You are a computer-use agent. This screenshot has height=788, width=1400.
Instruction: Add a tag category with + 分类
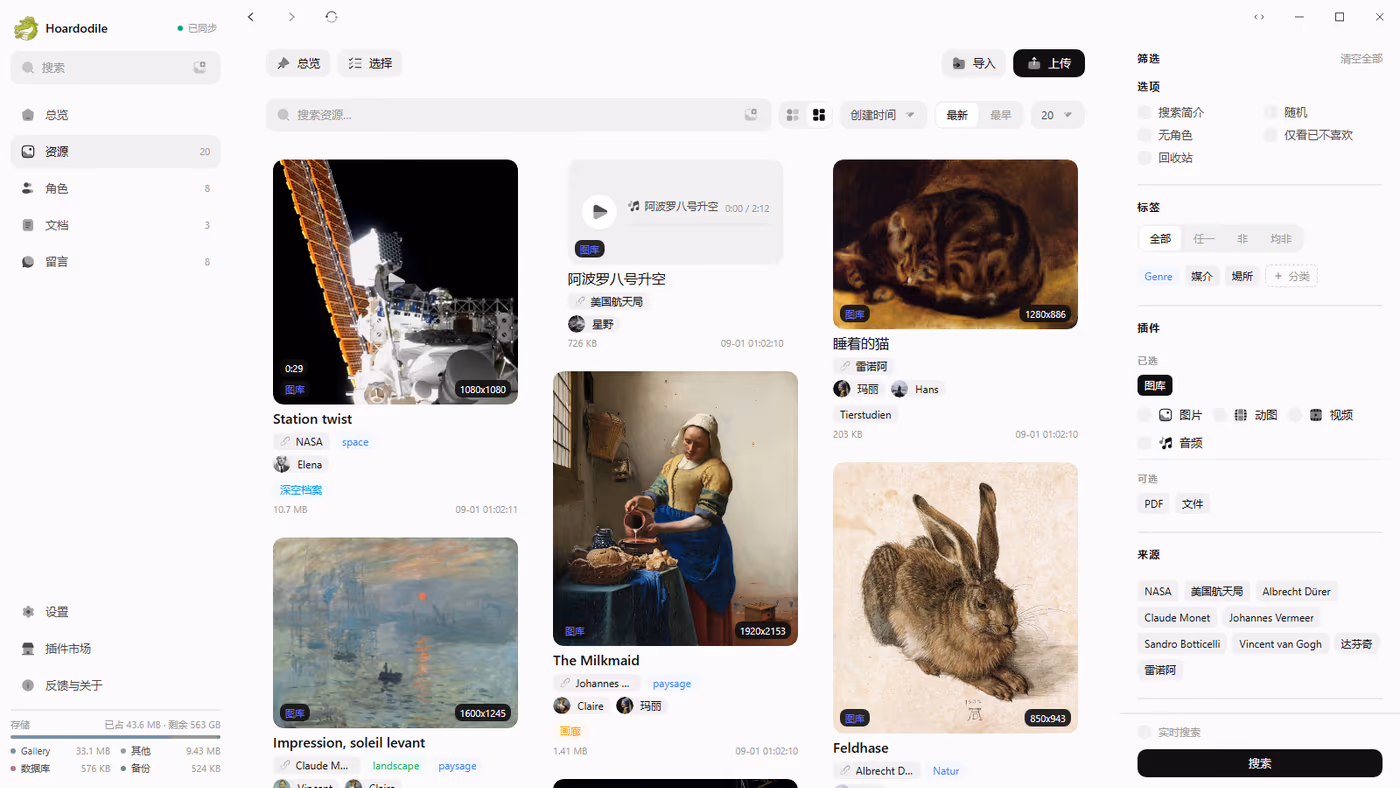click(1291, 276)
